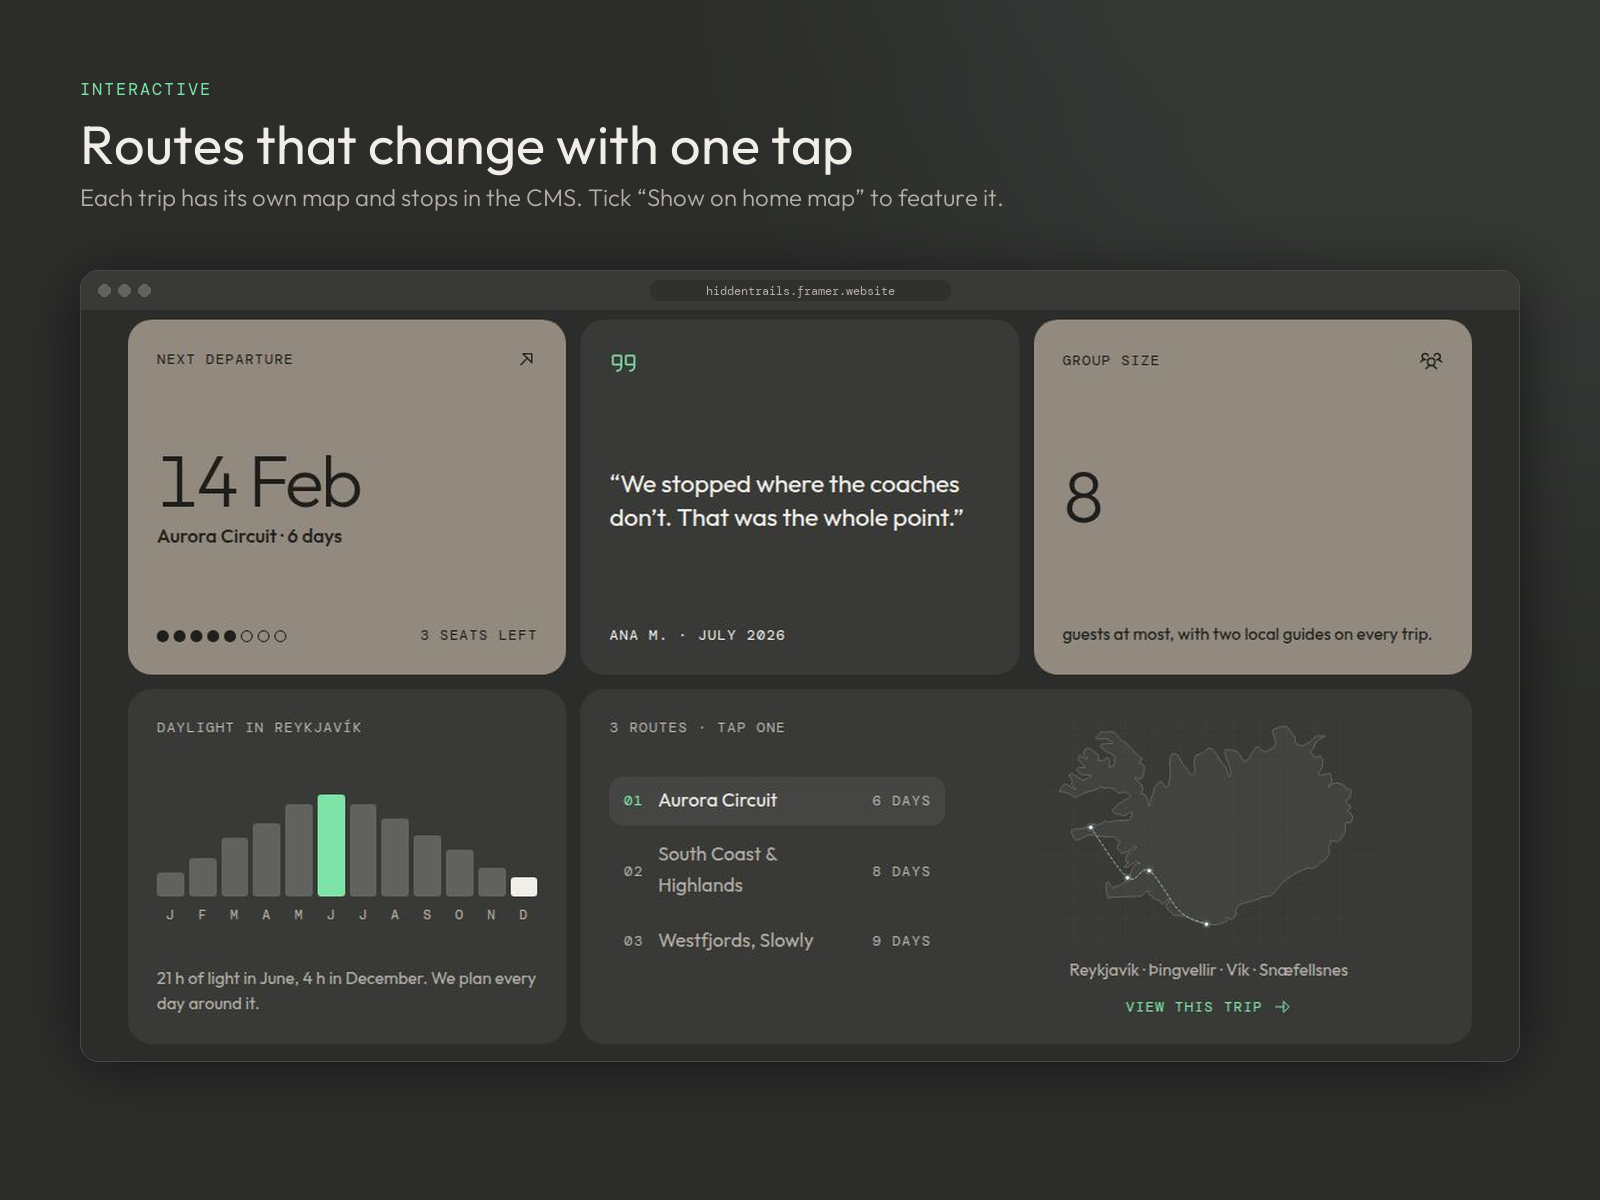Select the Westfjords, Slowly route
This screenshot has width=1600, height=1200.
777,941
